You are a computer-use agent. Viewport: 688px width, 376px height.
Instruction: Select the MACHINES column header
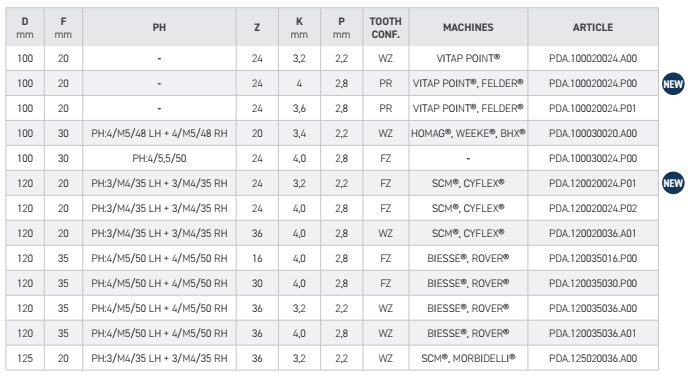[x=468, y=27]
